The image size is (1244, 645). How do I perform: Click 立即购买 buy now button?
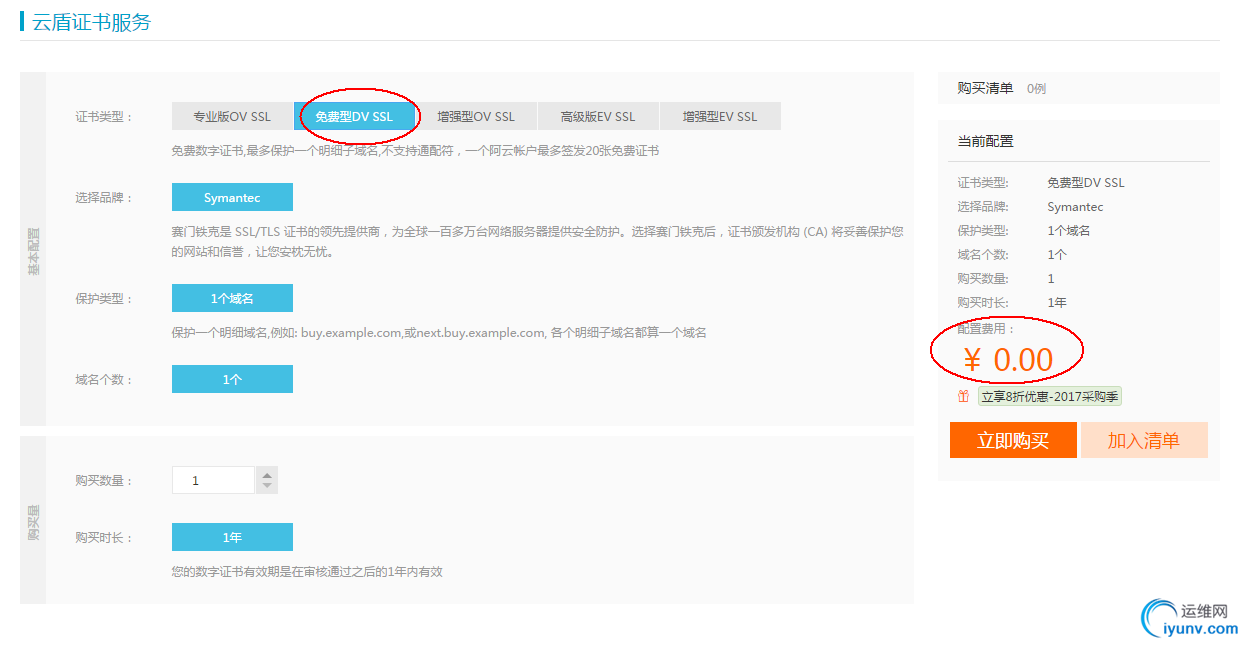[1013, 440]
